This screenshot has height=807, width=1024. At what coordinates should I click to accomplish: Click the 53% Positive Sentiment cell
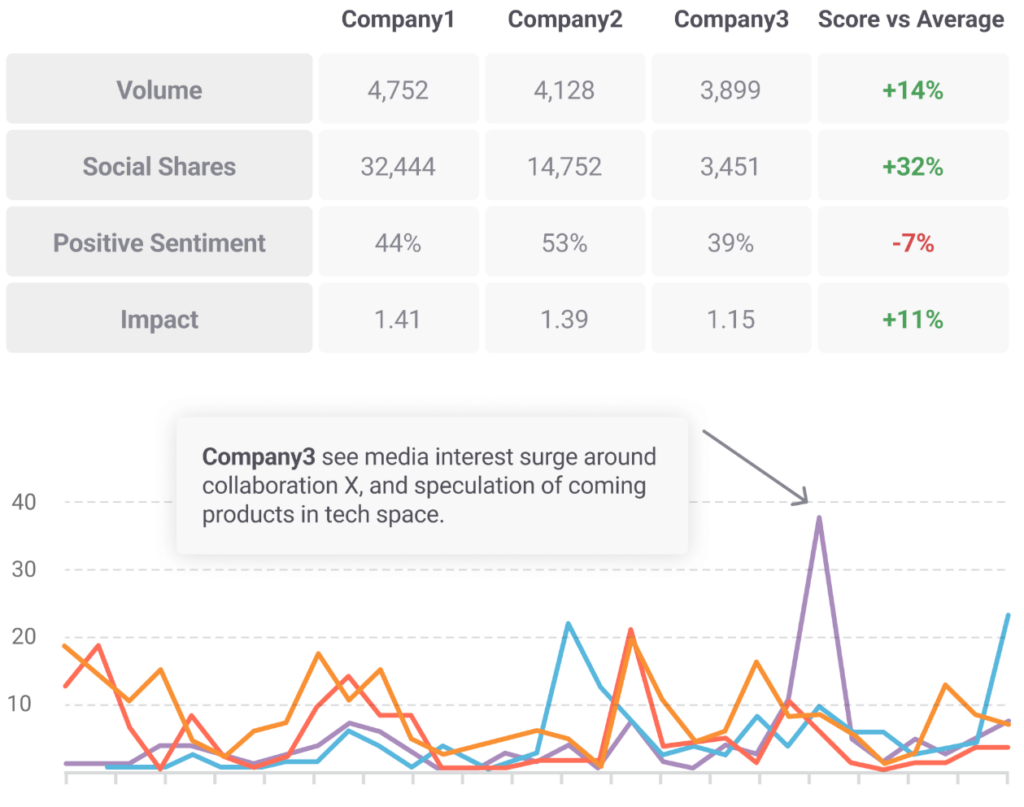click(x=565, y=243)
